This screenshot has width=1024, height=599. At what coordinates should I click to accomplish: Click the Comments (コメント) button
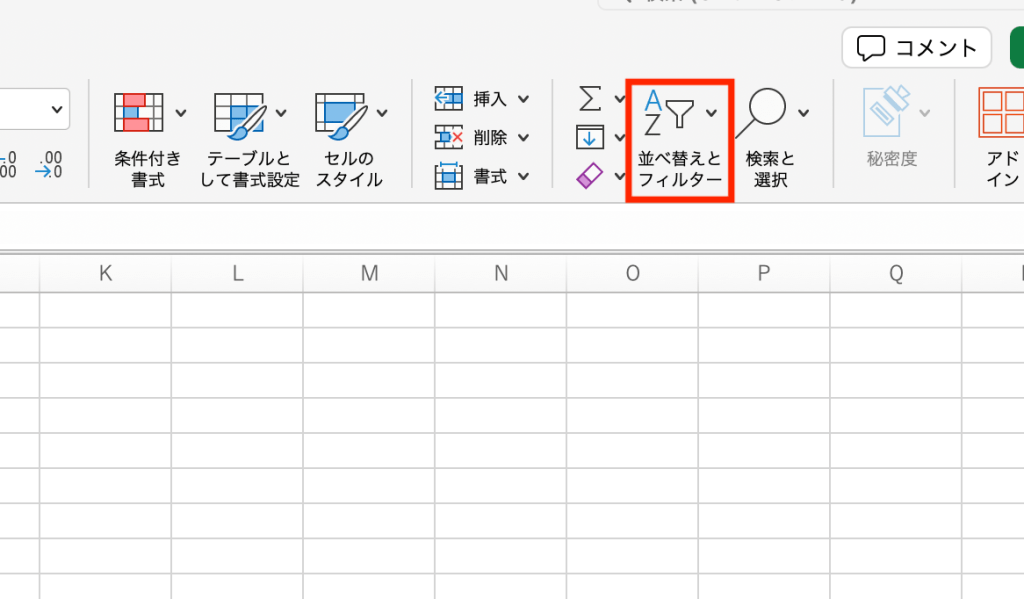click(x=916, y=47)
